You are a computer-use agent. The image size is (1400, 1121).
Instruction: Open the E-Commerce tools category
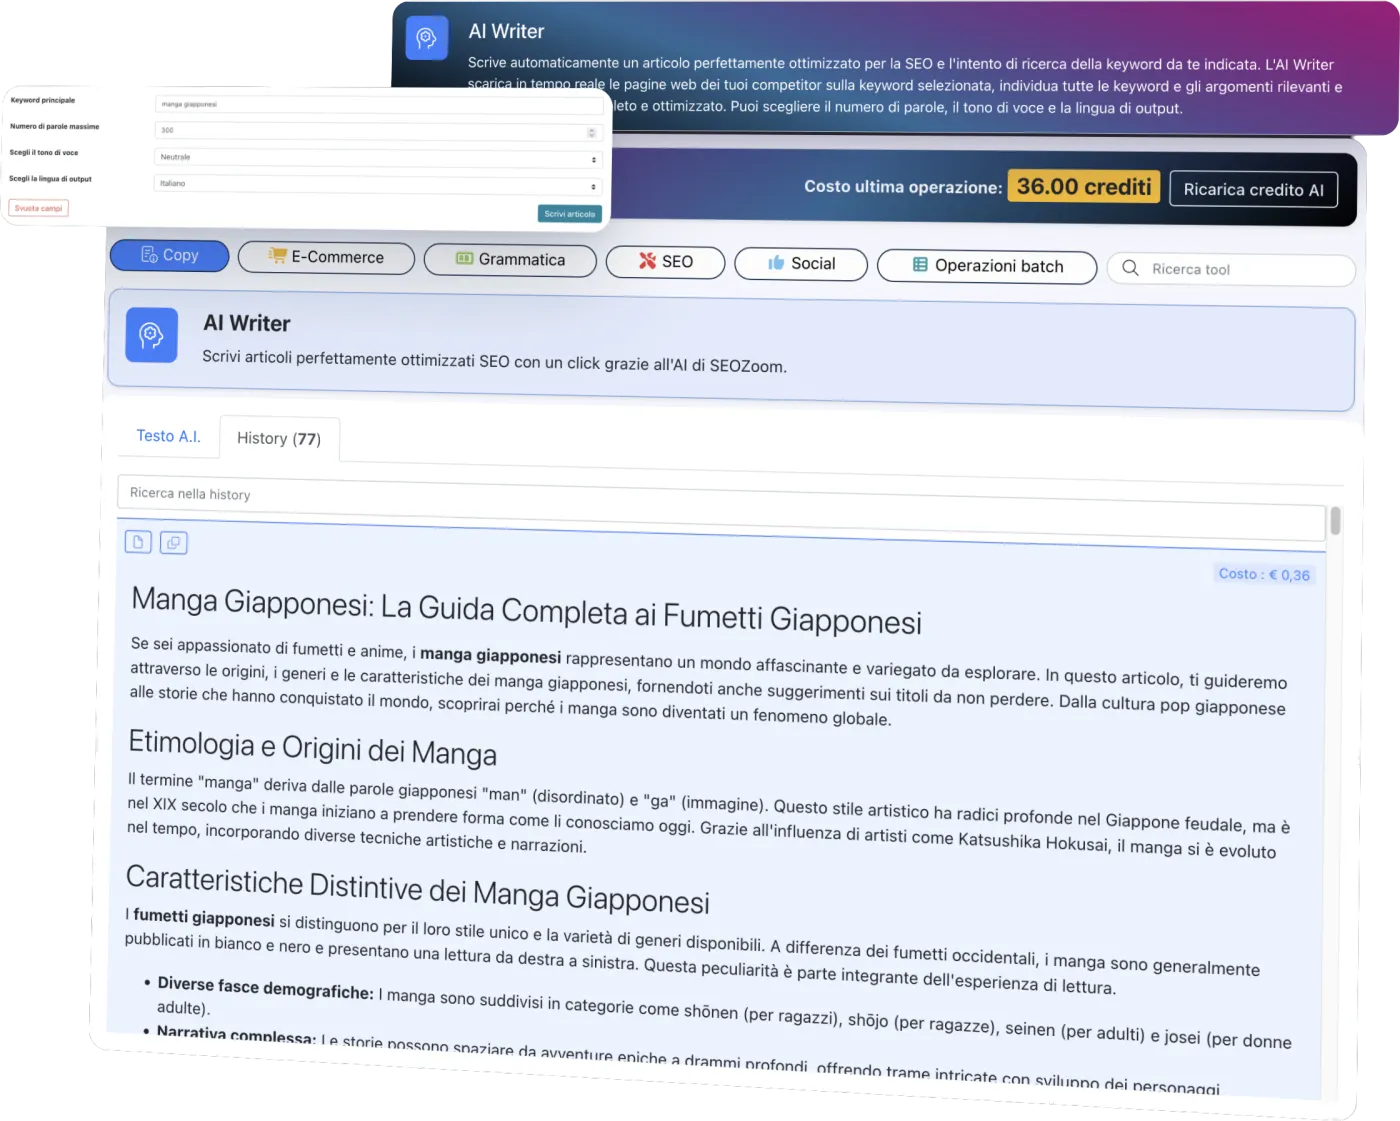click(326, 257)
